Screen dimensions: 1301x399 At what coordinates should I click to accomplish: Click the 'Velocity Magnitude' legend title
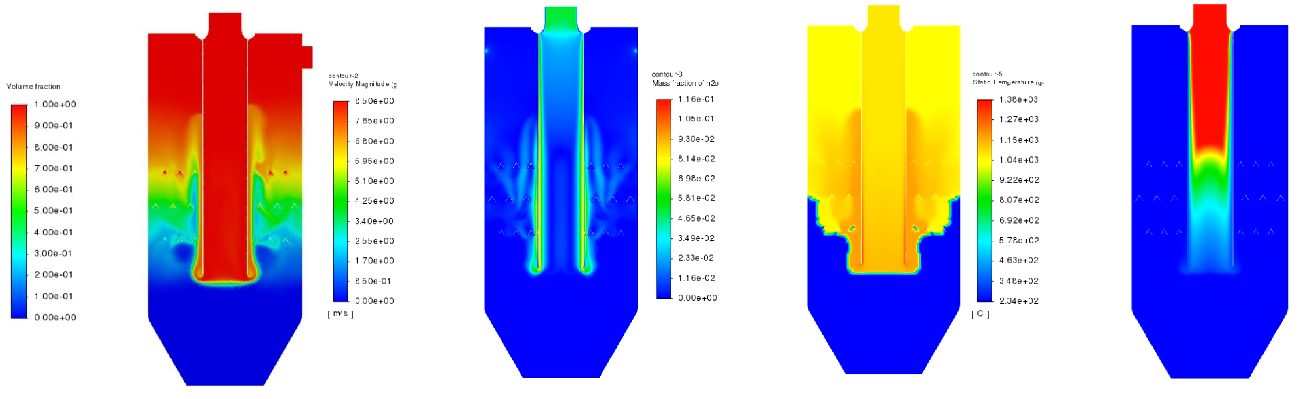point(362,84)
